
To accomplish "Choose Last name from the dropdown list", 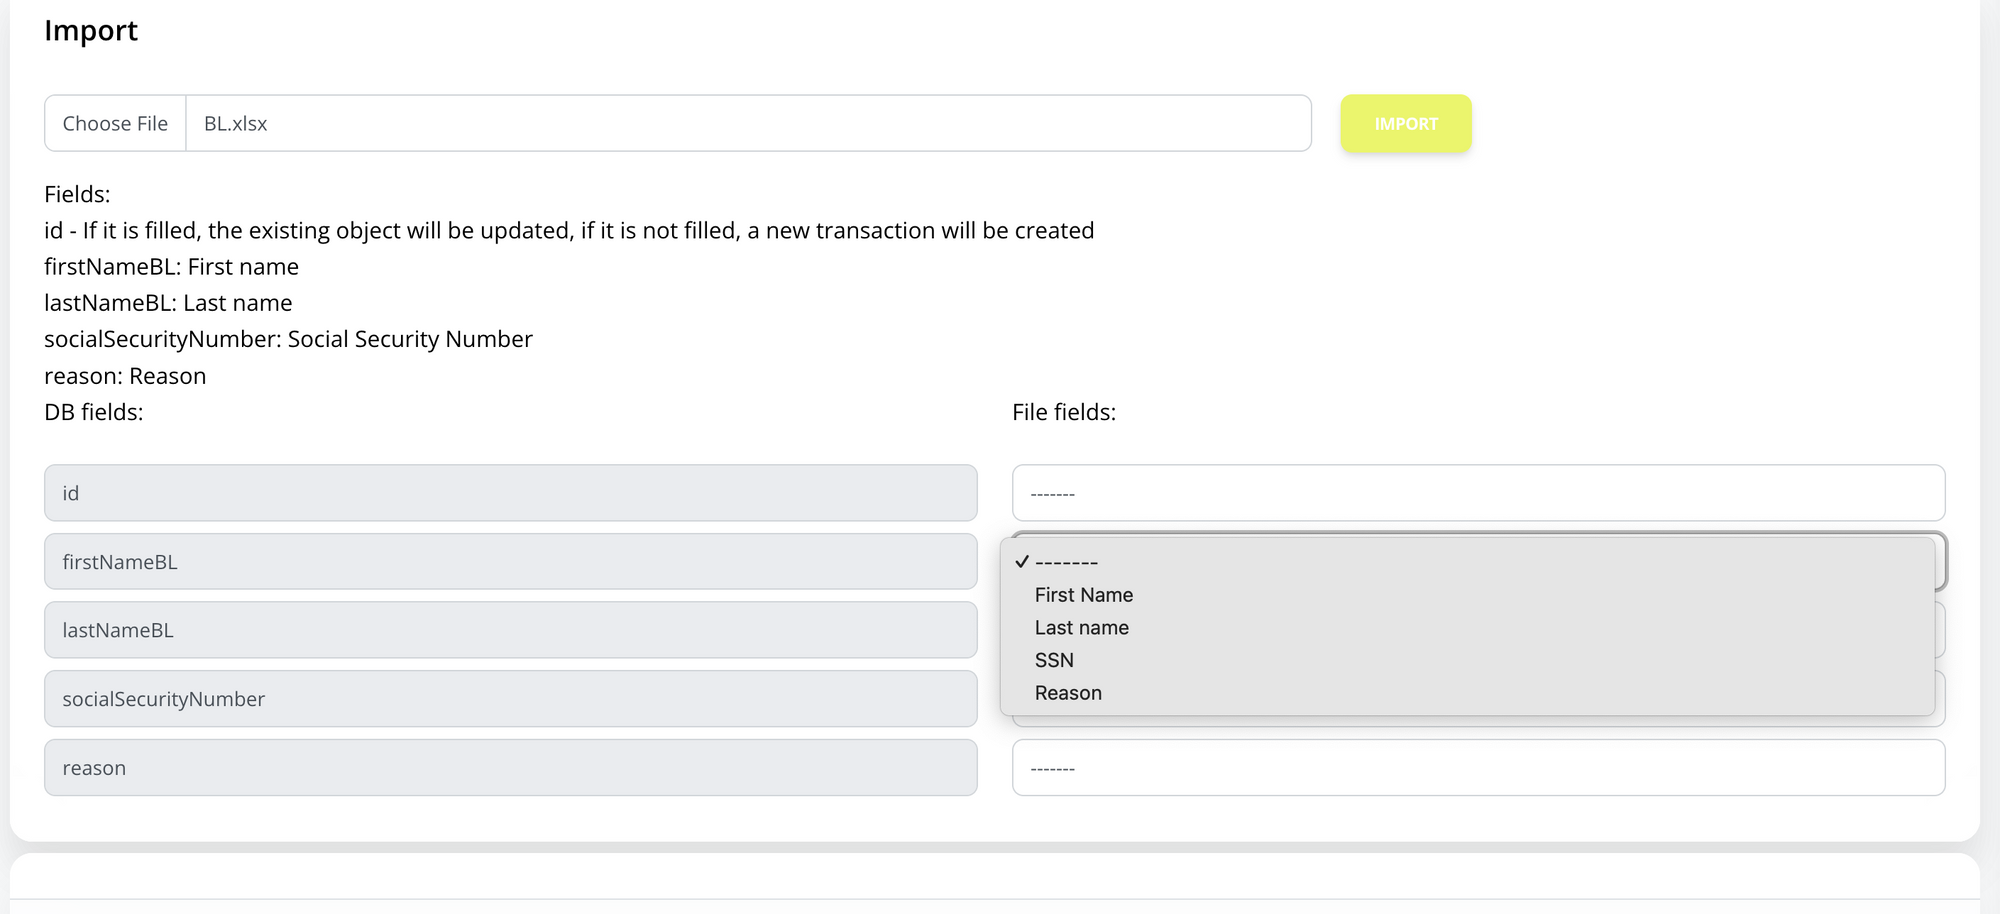I will pyautogui.click(x=1081, y=628).
